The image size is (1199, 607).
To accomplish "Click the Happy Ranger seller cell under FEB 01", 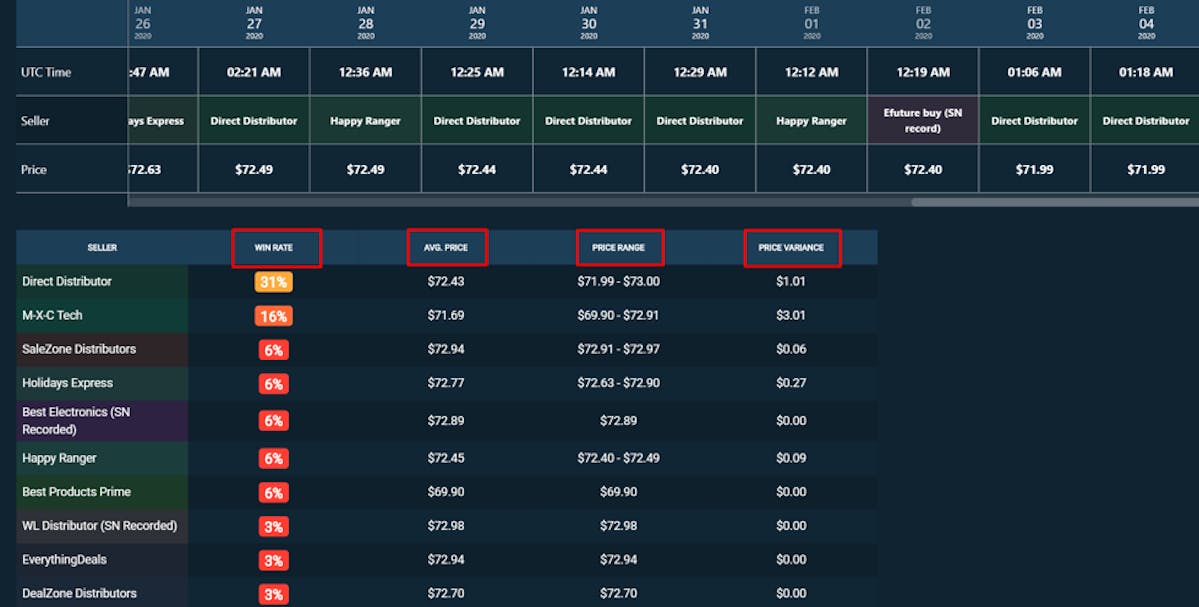I will (811, 121).
